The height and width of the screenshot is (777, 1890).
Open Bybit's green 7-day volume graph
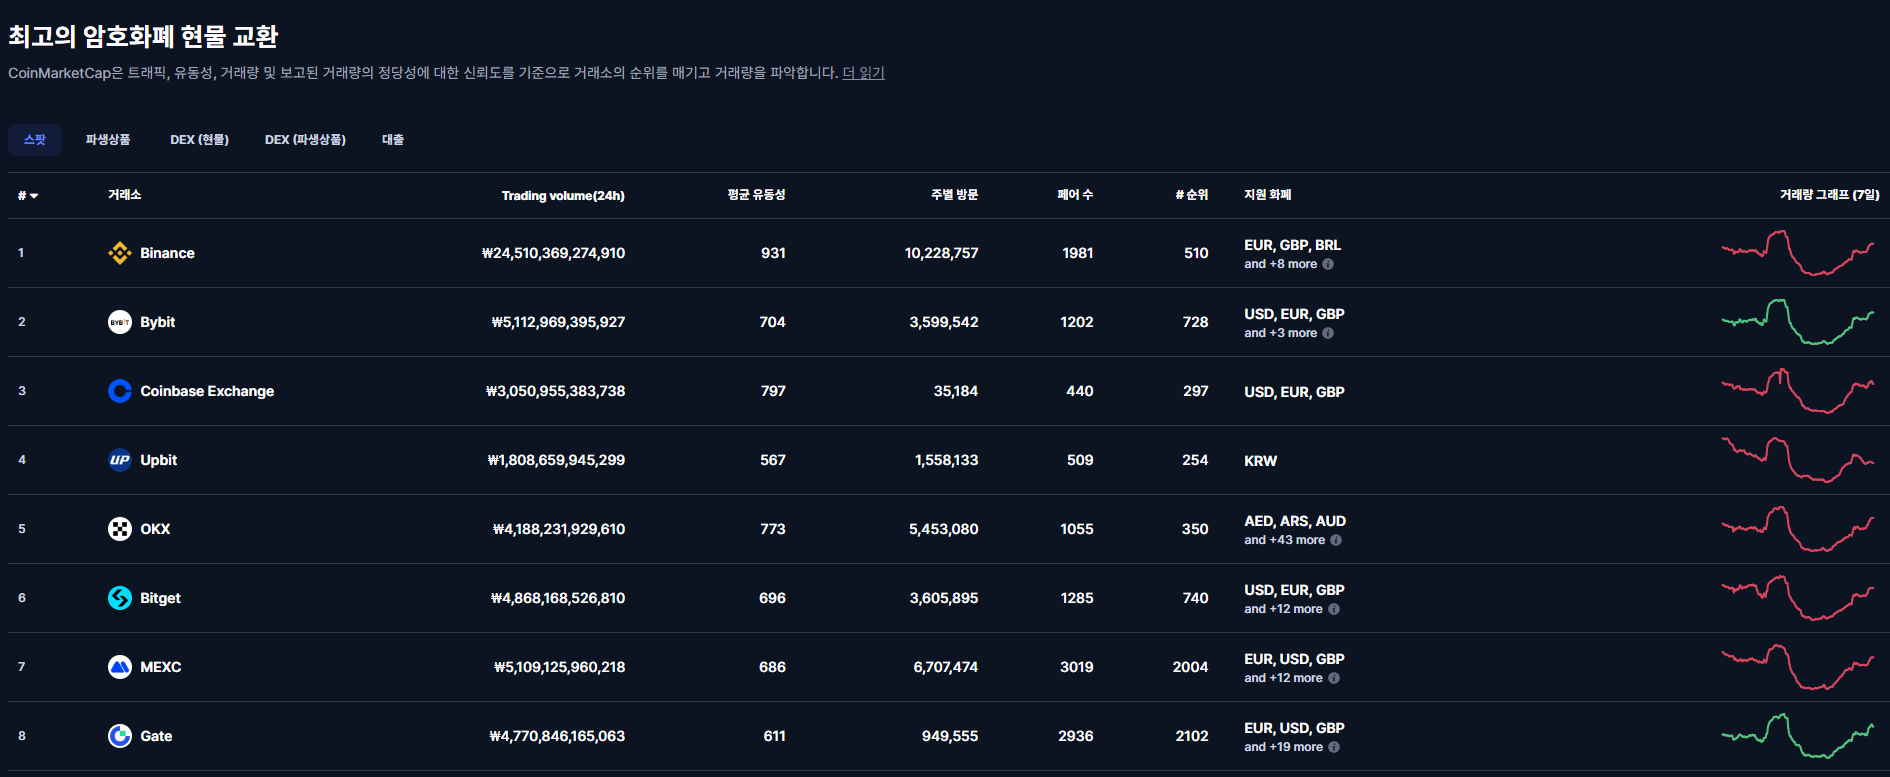pyautogui.click(x=1798, y=322)
